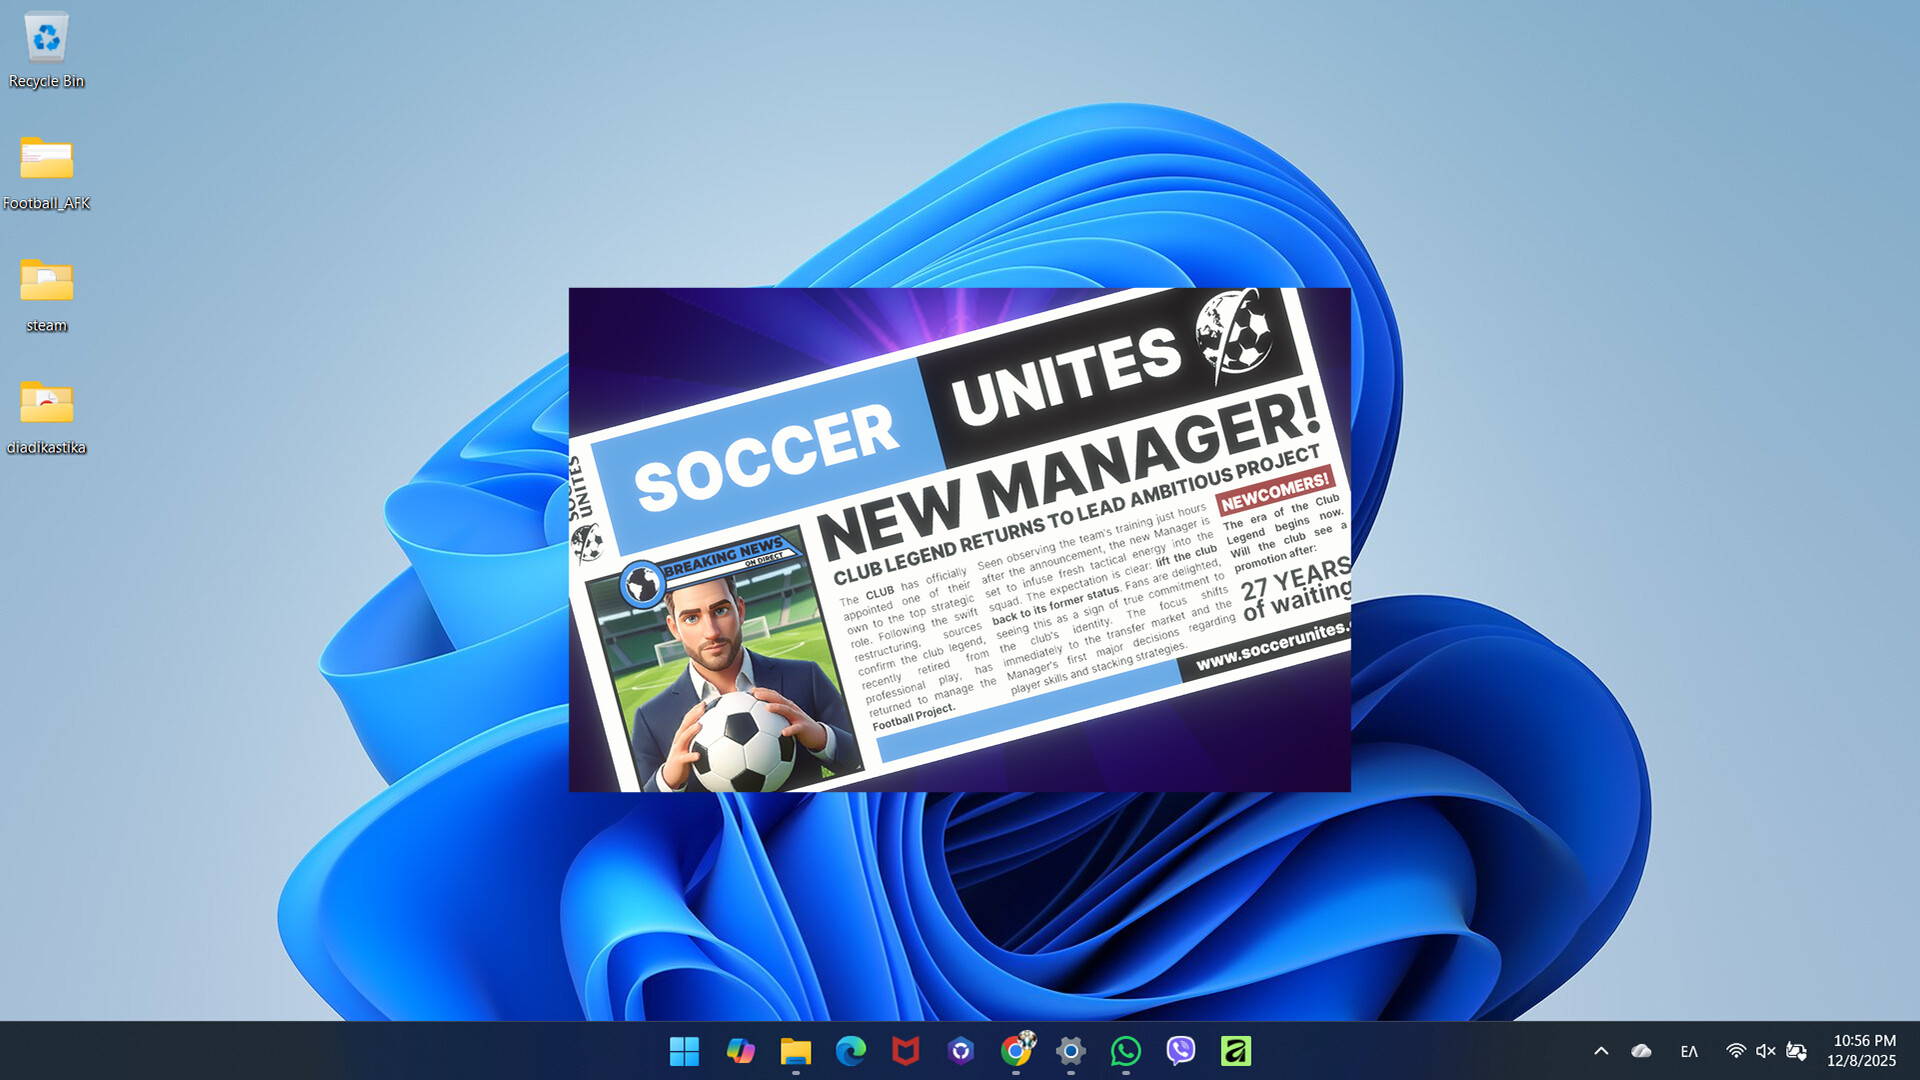Open Wi-Fi quick settings from the tray

[1734, 1051]
